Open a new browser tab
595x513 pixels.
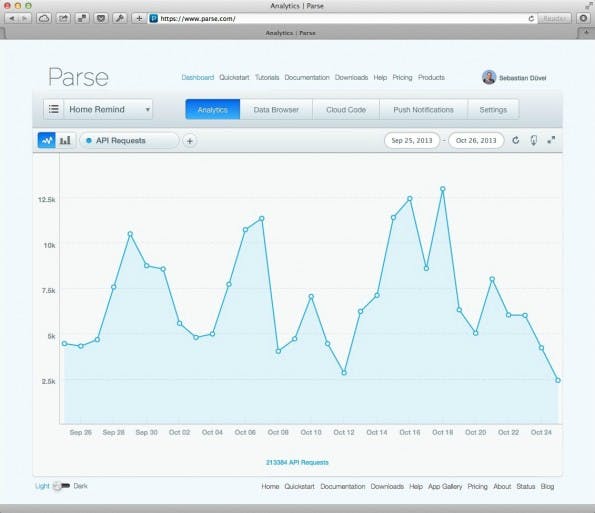[586, 33]
